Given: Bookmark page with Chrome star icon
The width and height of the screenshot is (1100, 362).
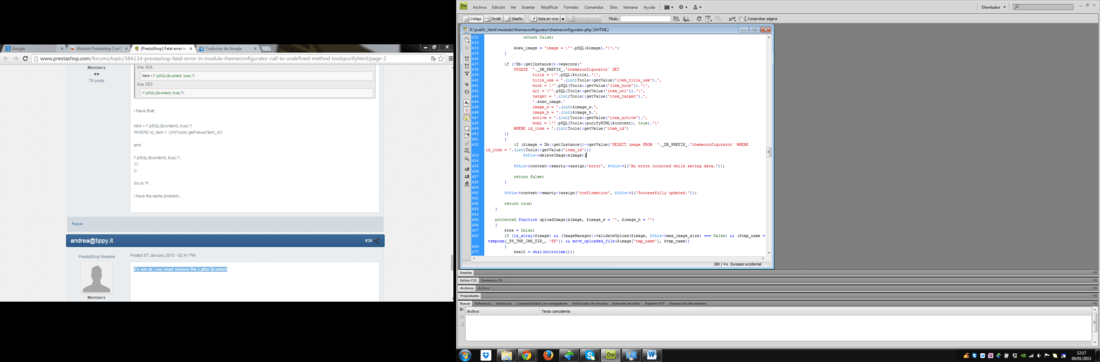Looking at the screenshot, I should [440, 58].
